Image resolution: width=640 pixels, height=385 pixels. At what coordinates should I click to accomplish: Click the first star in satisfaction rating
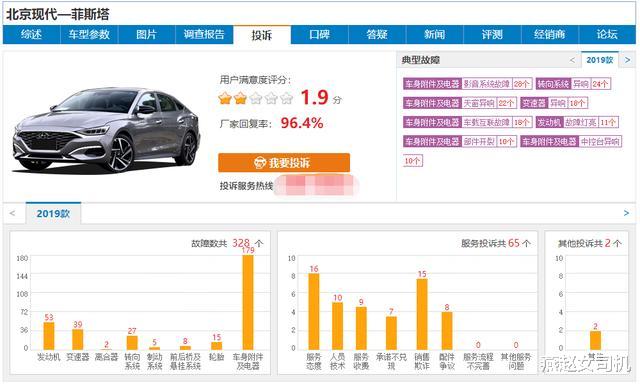coord(225,98)
